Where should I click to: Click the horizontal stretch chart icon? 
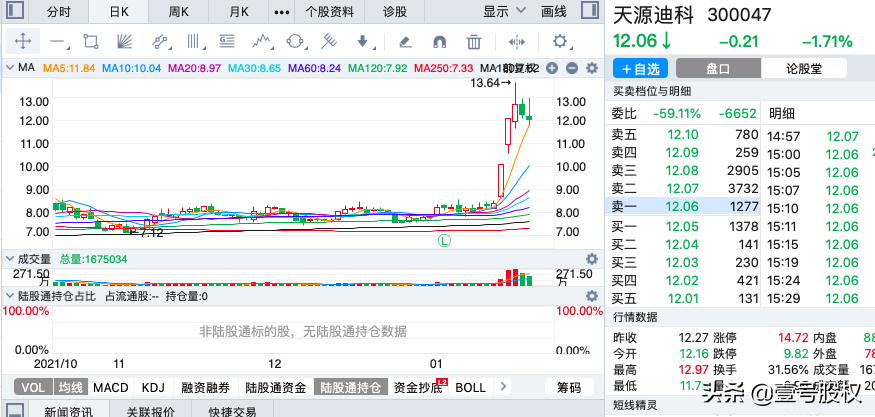[x=517, y=41]
